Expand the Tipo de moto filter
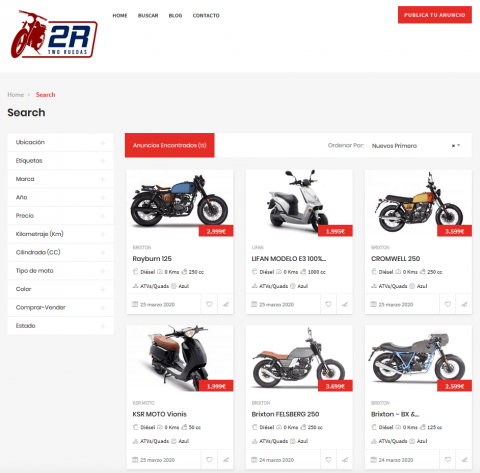 tap(61, 271)
